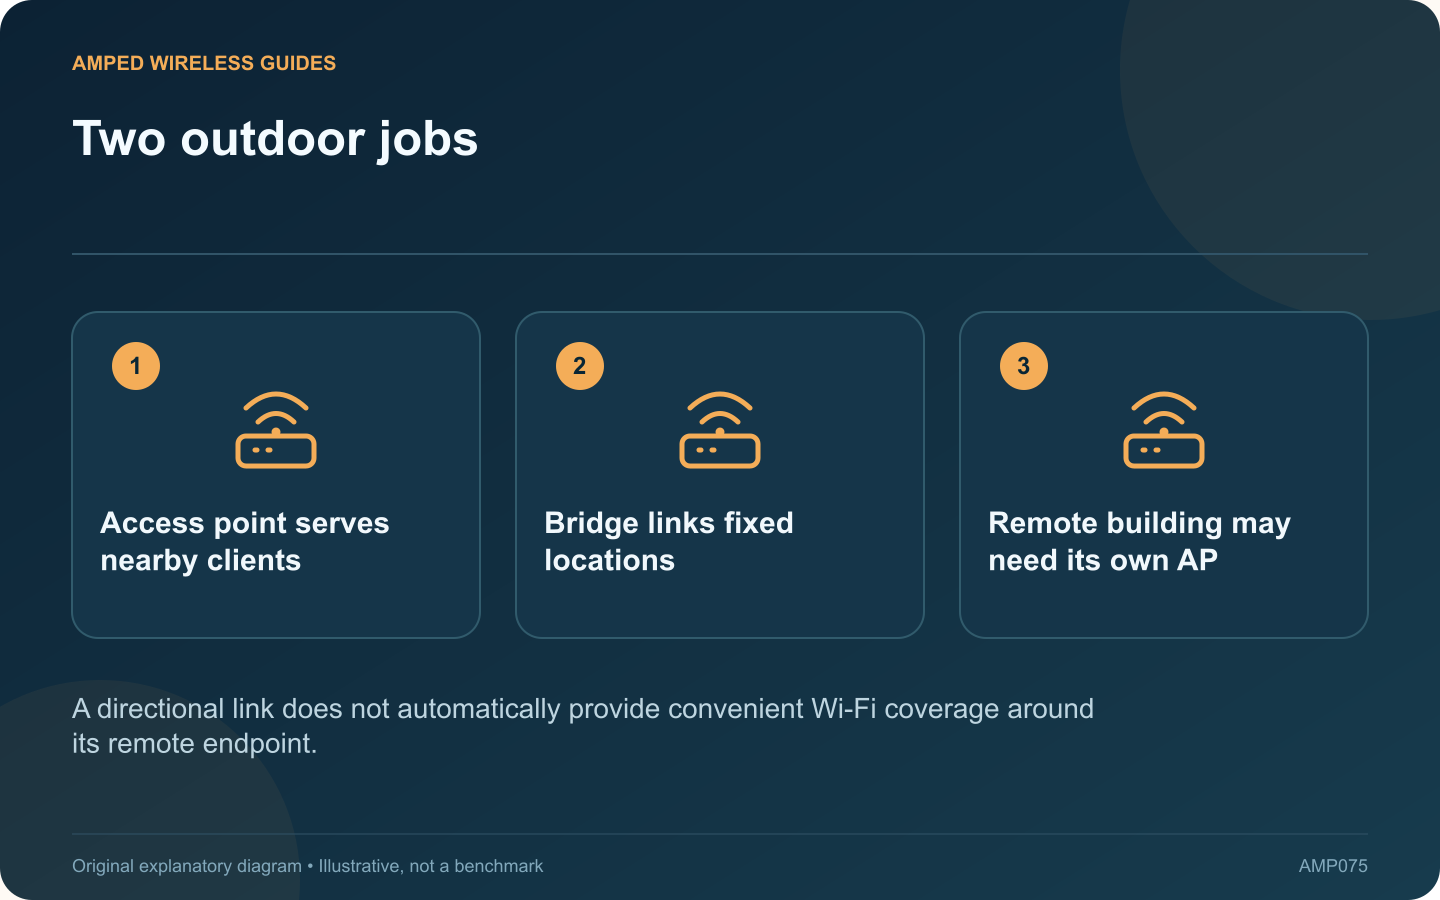
Task: Select the Remote building may need its own AP text
Action: 1140,542
